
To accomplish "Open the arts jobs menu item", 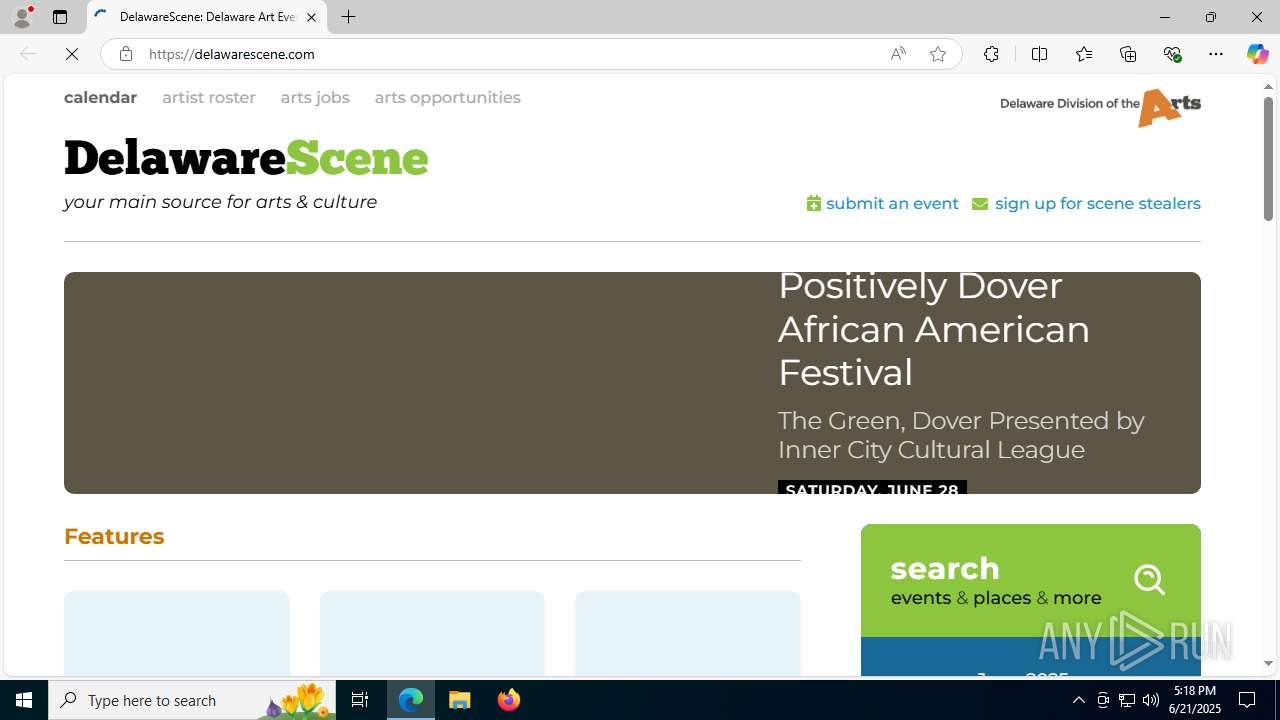I will coord(315,97).
